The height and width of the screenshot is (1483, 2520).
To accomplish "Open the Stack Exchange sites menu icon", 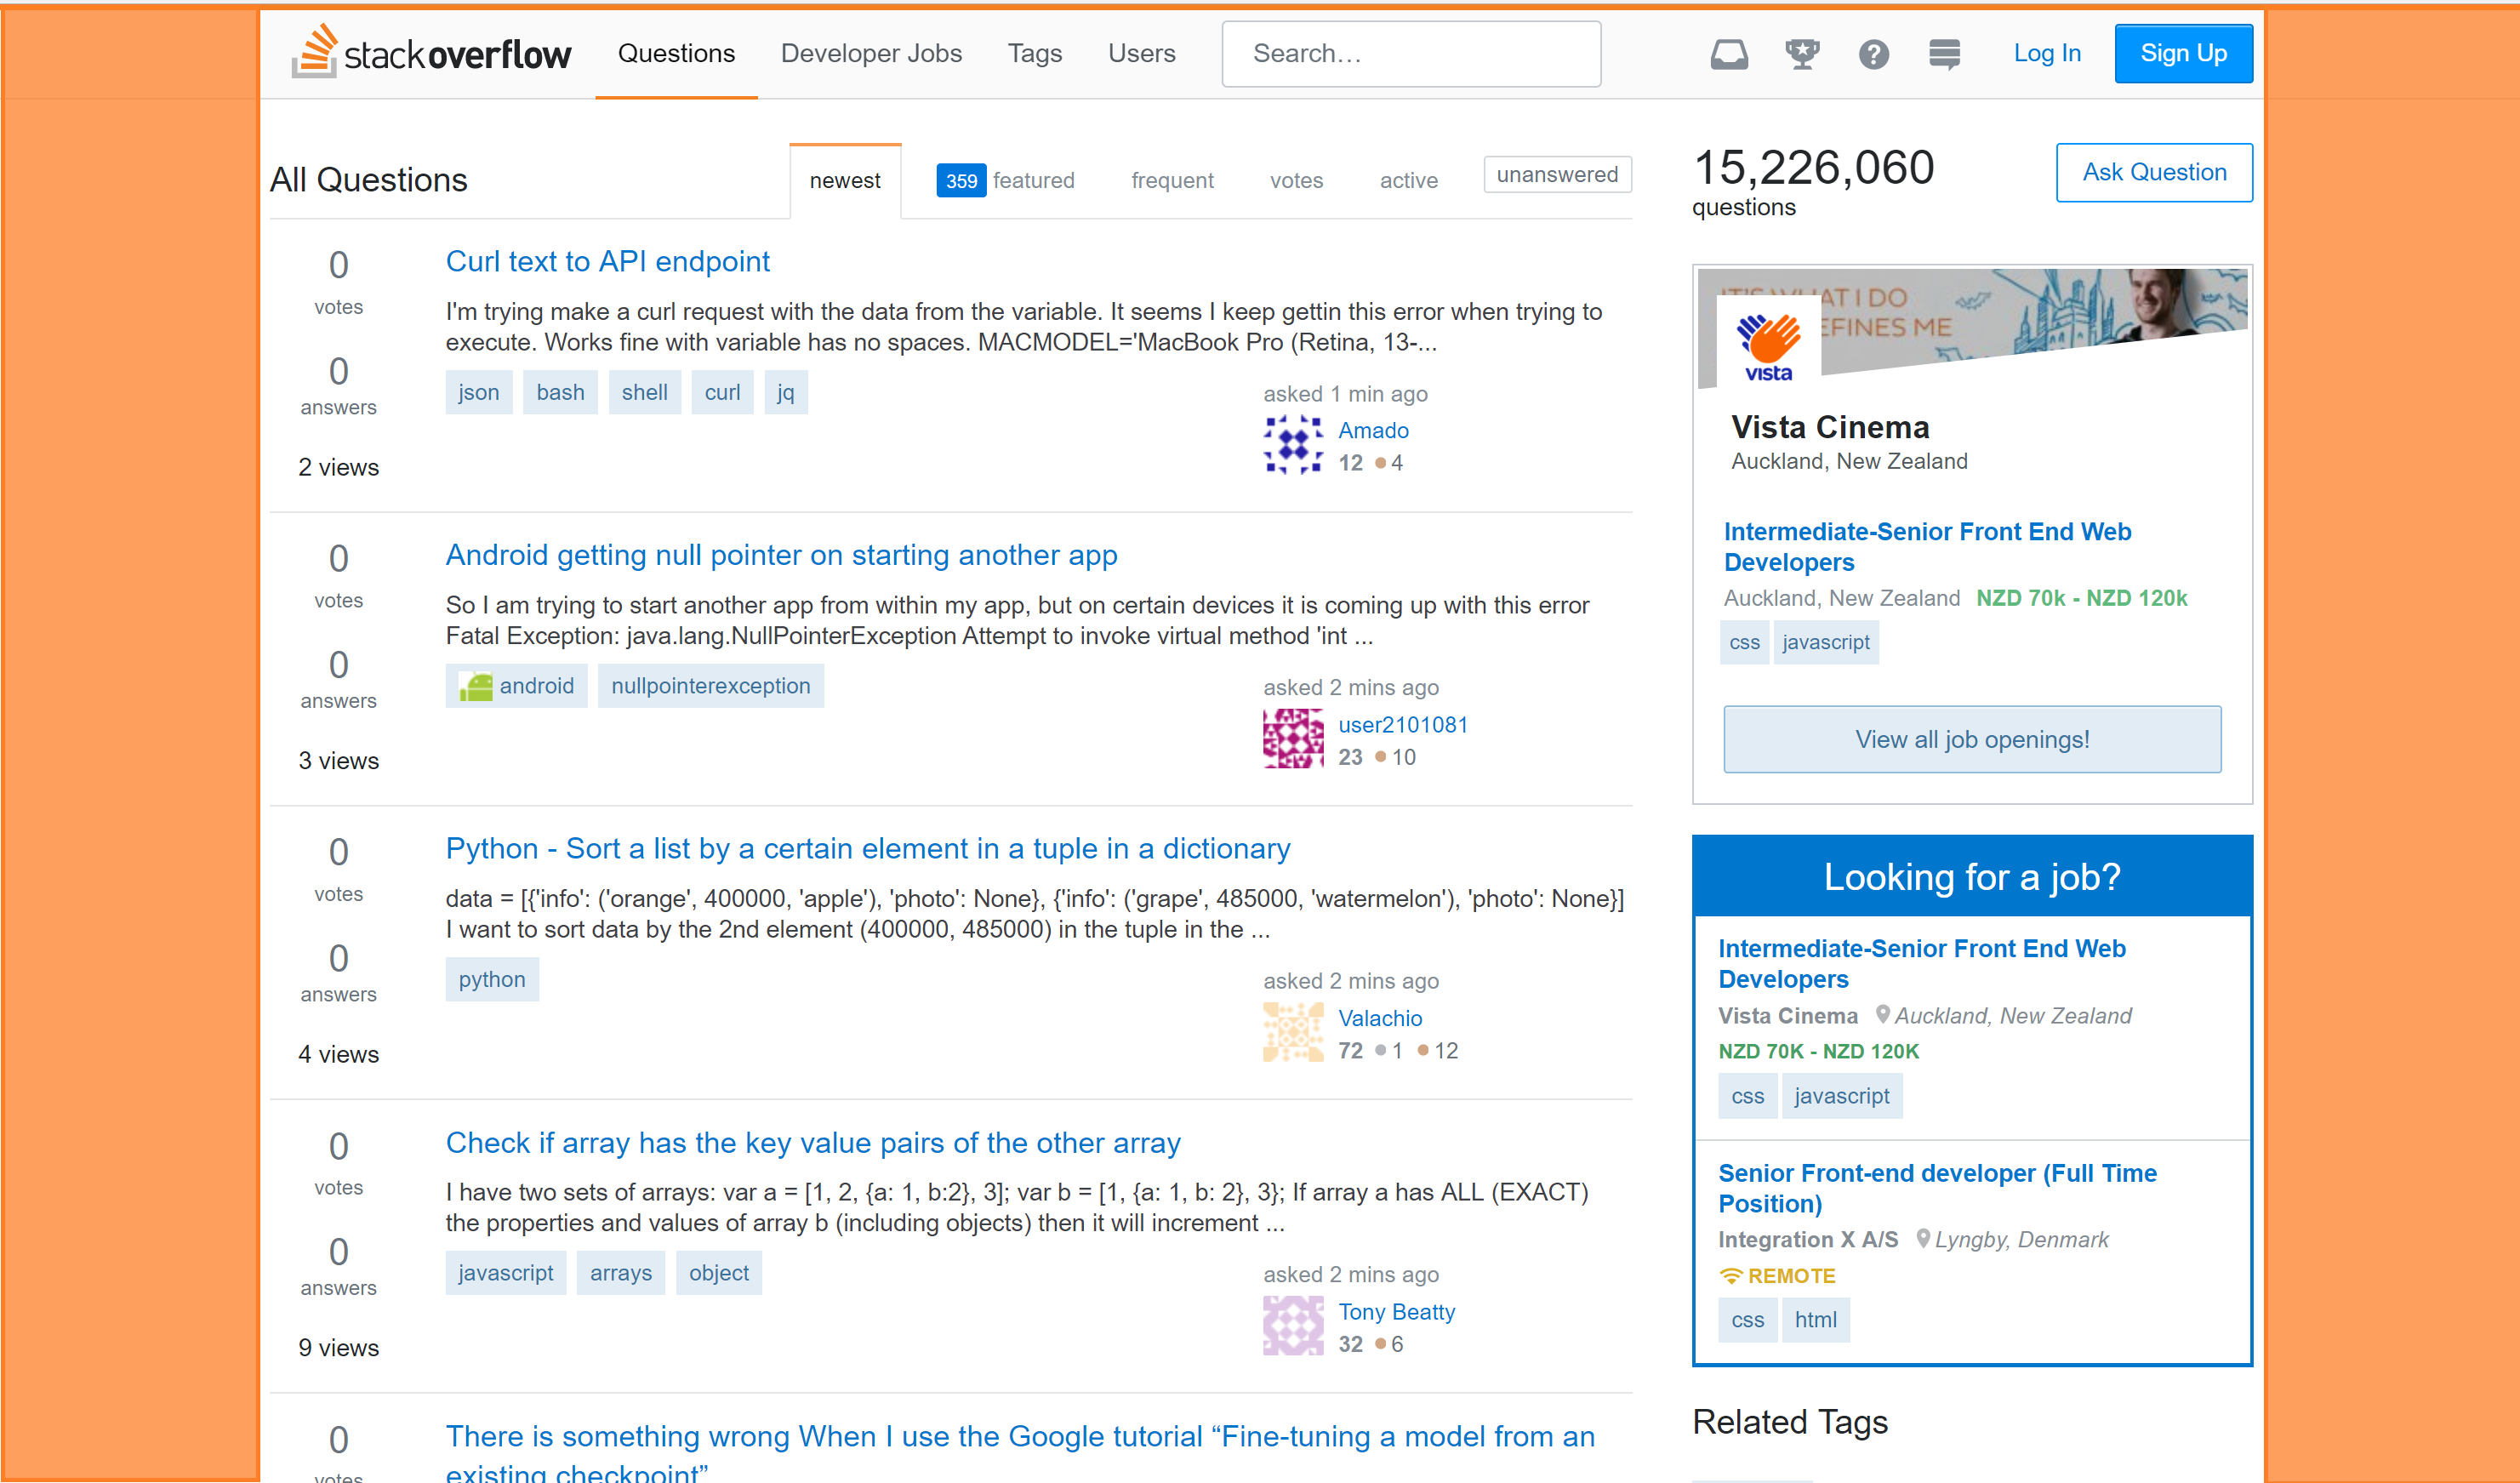I will [1944, 54].
